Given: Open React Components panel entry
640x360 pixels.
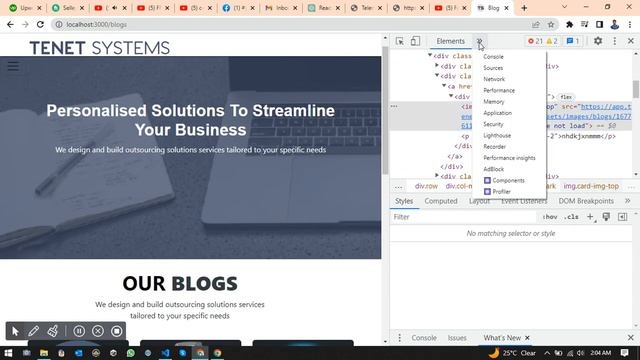Looking at the screenshot, I should (504, 180).
